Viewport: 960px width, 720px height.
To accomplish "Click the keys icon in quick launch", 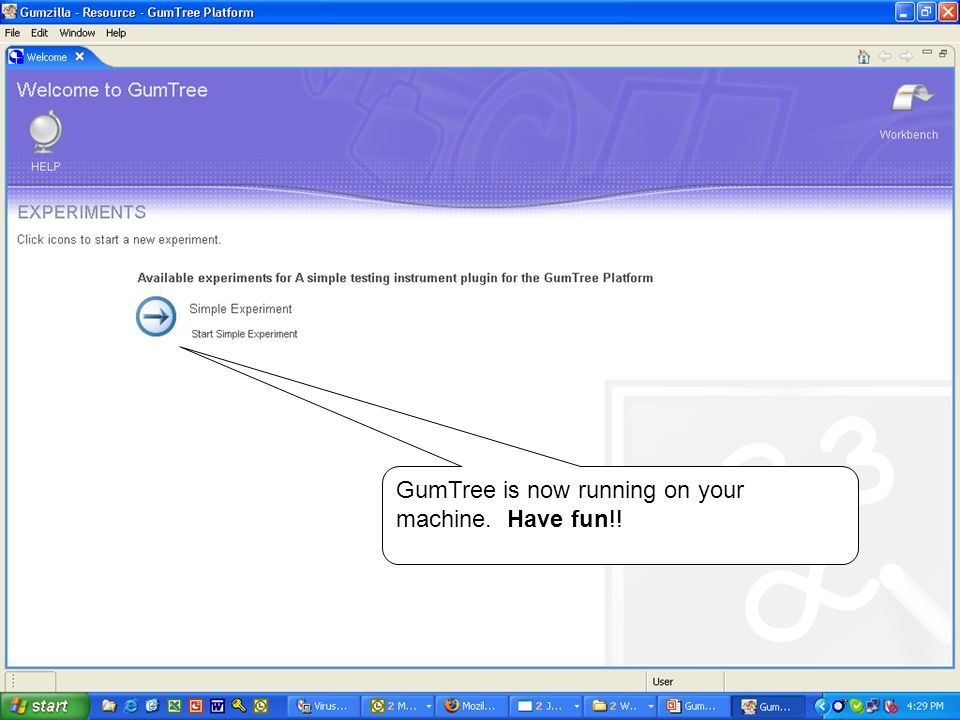I will pos(239,706).
